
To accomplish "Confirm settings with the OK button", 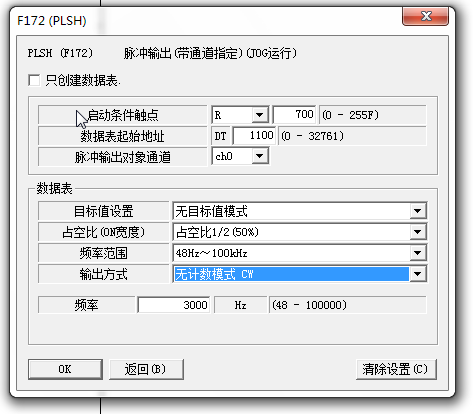I will coord(65,369).
